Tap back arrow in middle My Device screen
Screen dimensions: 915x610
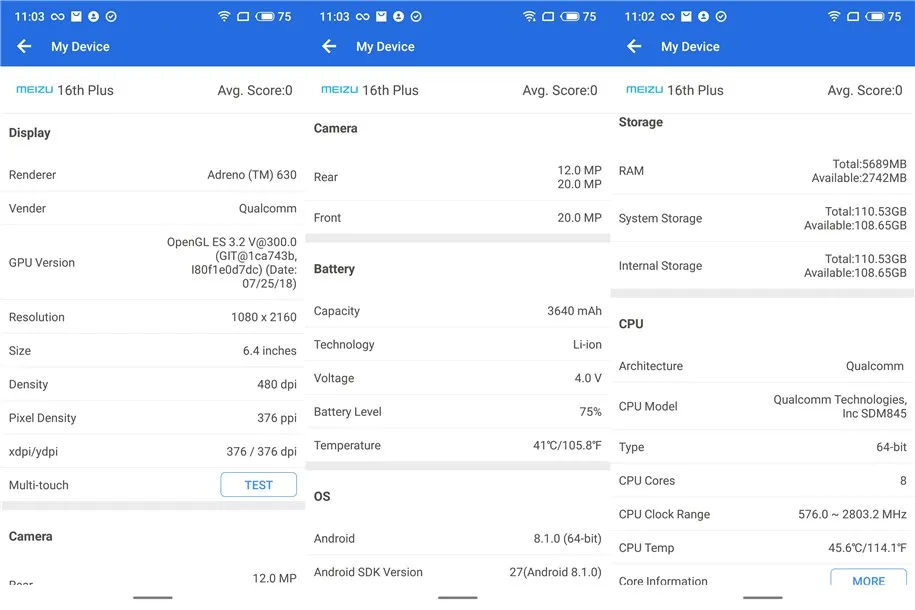[329, 46]
